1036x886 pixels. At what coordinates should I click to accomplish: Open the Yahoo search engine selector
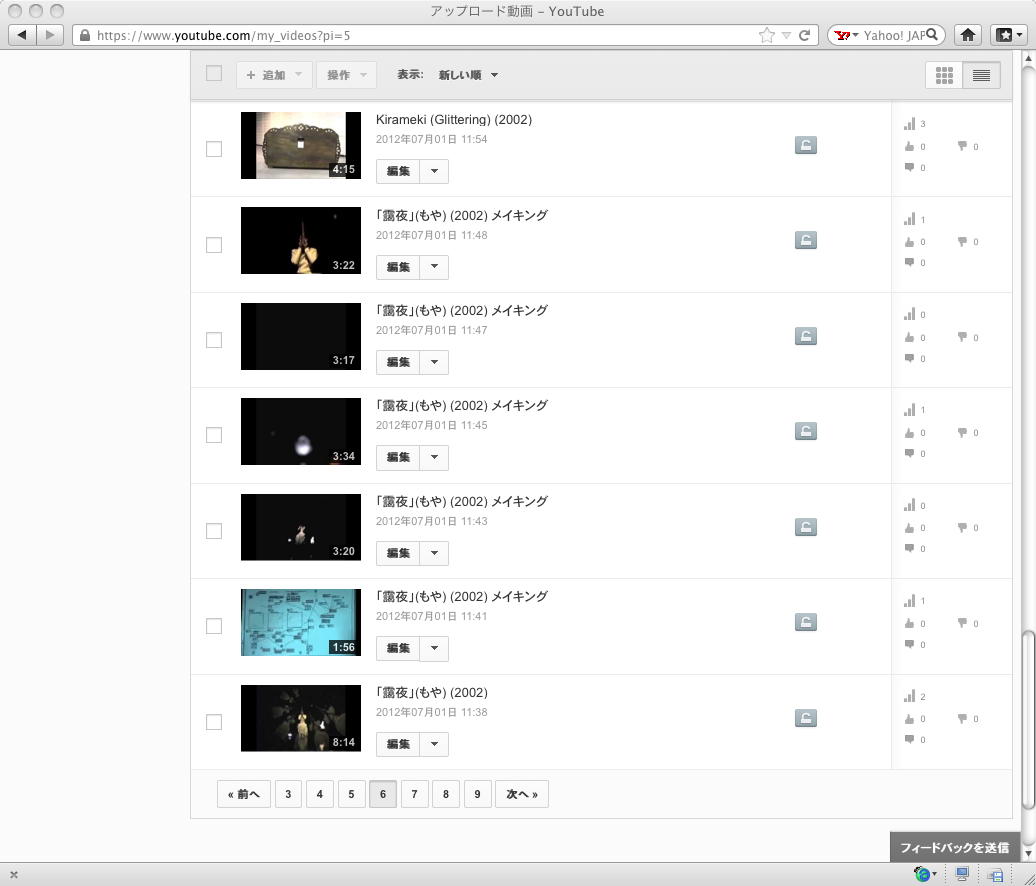(x=846, y=35)
